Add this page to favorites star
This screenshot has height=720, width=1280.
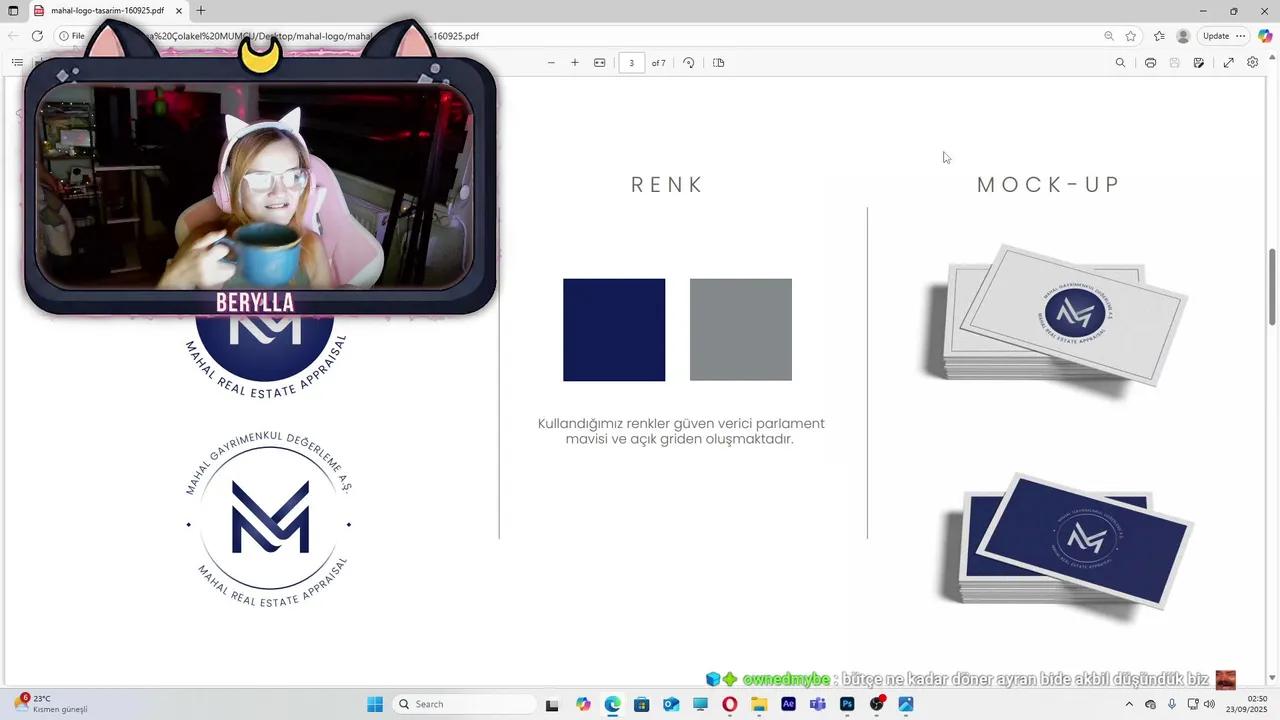pos(1131,36)
